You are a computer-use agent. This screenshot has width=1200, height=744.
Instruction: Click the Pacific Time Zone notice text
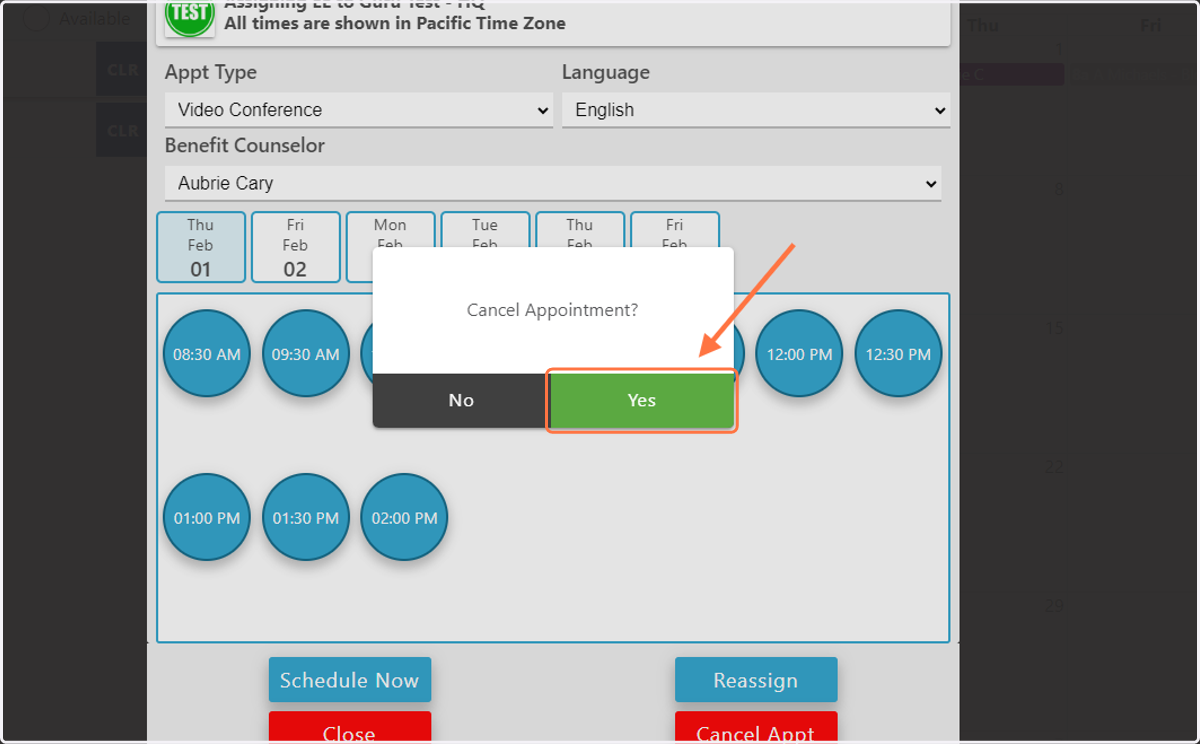coord(395,22)
